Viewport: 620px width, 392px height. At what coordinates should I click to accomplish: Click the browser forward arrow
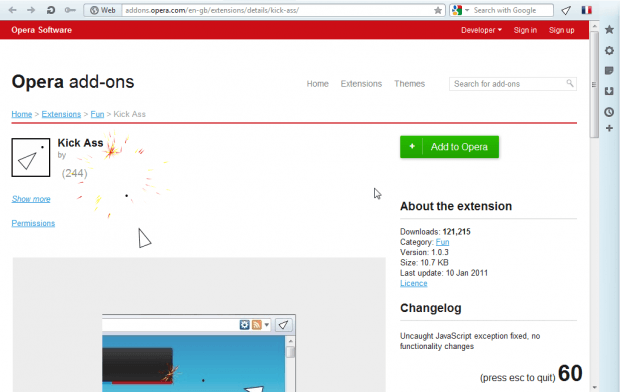click(31, 10)
